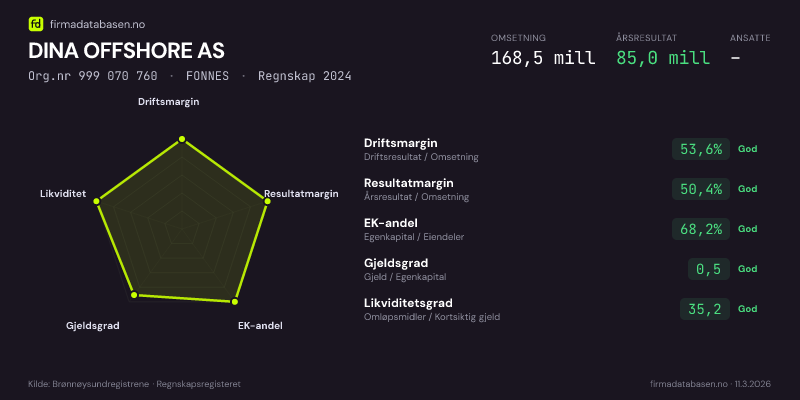800x400 pixels.
Task: Click the God label beside Driftsmargin
Action: (748, 149)
